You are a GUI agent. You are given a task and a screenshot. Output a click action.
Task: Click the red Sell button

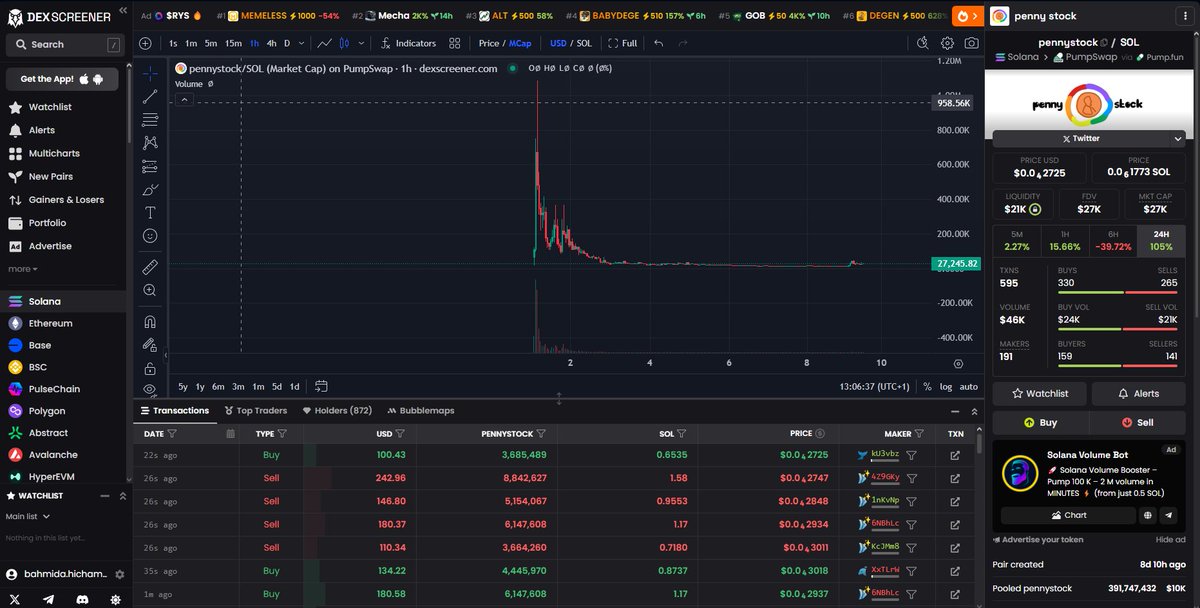(x=1138, y=422)
